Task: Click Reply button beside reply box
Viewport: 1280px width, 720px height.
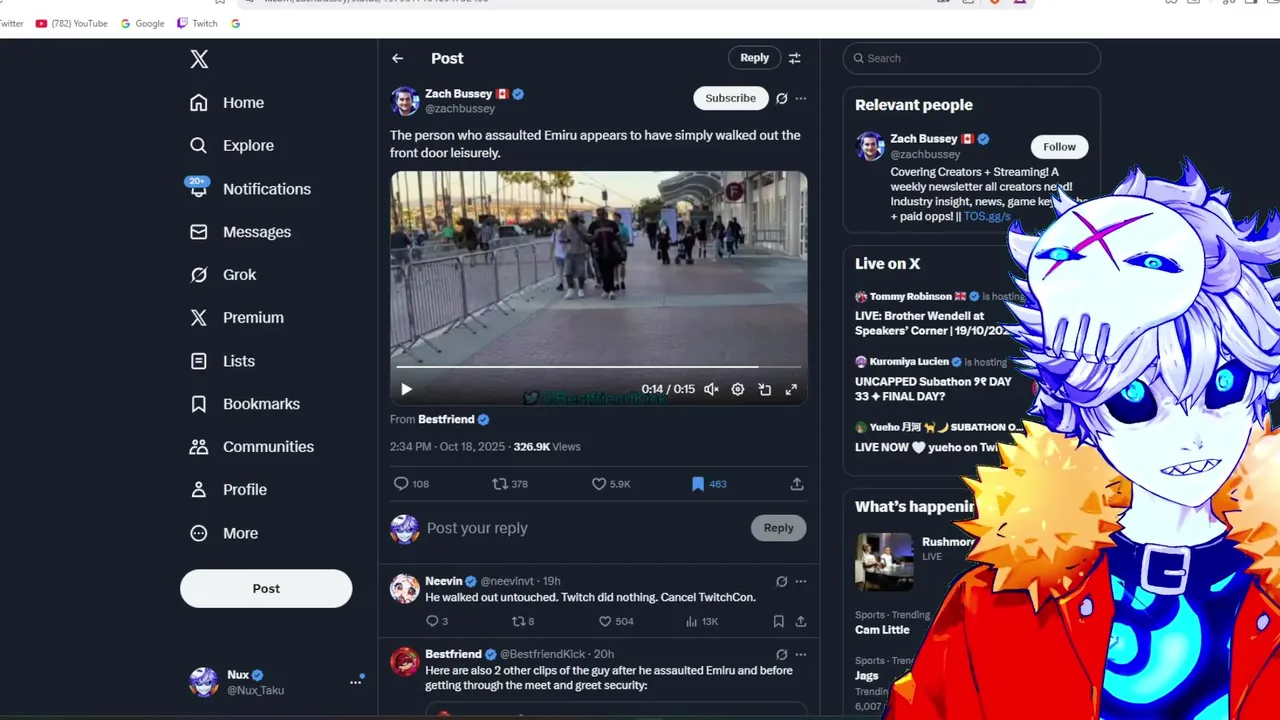Action: coord(778,528)
